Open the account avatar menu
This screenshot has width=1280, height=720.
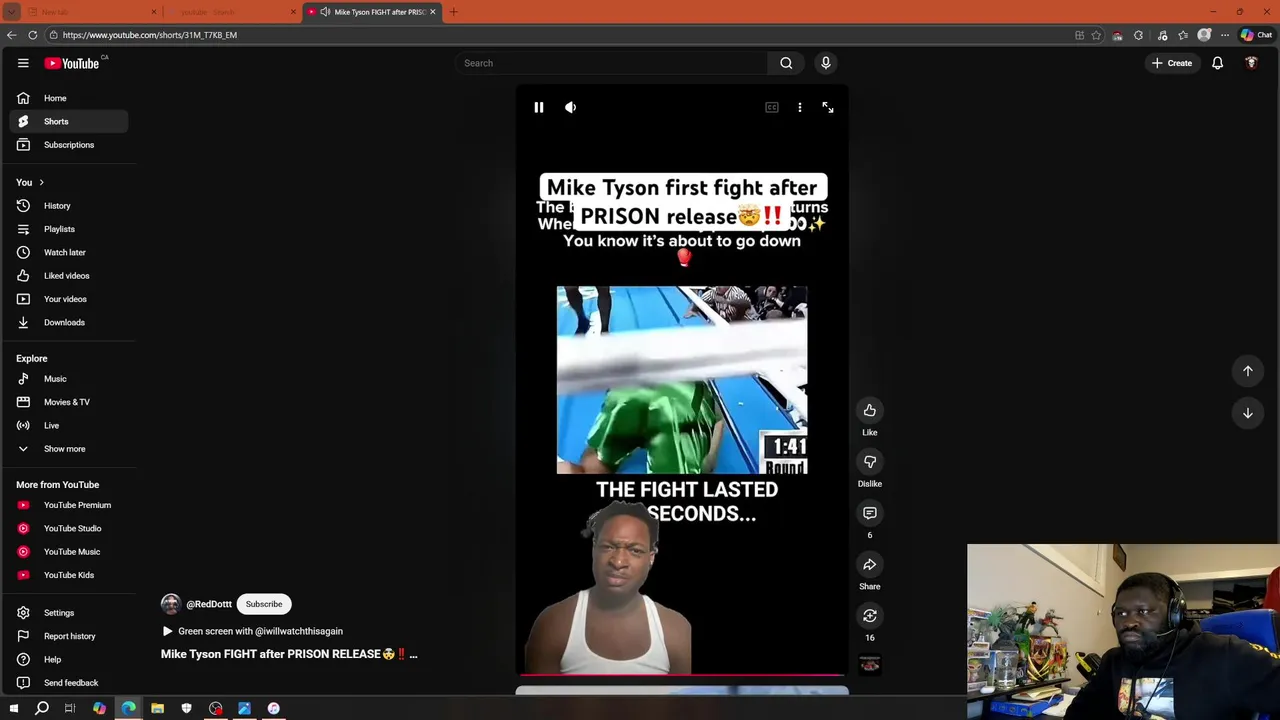(1251, 63)
